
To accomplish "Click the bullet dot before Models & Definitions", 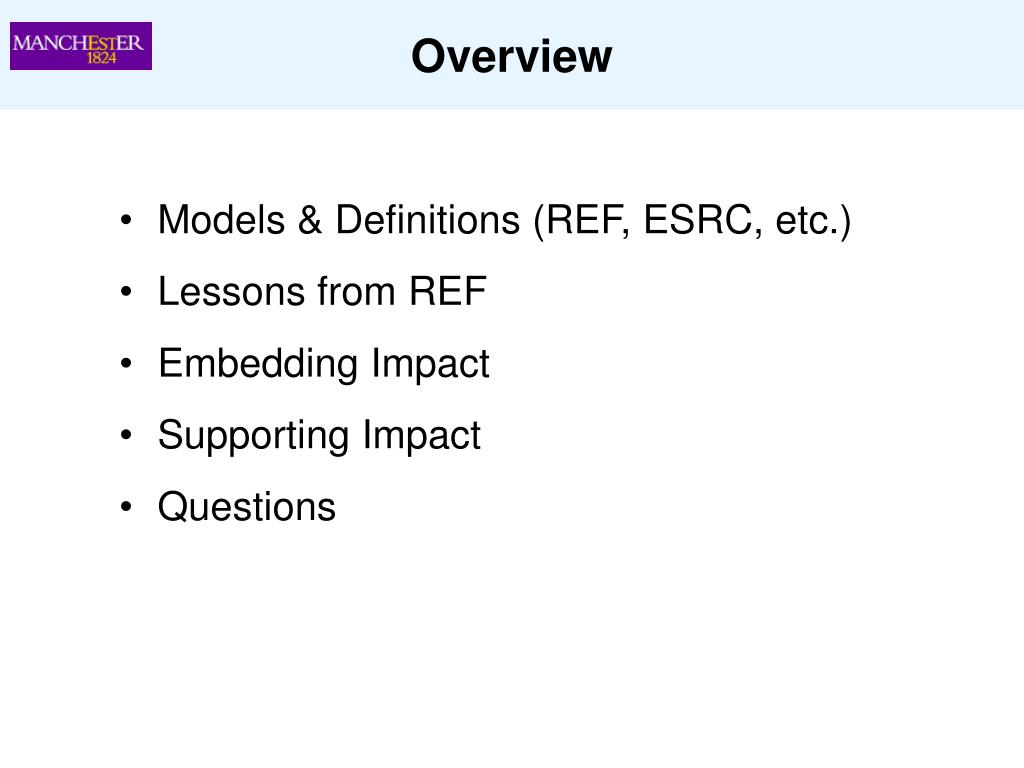I will click(x=126, y=220).
